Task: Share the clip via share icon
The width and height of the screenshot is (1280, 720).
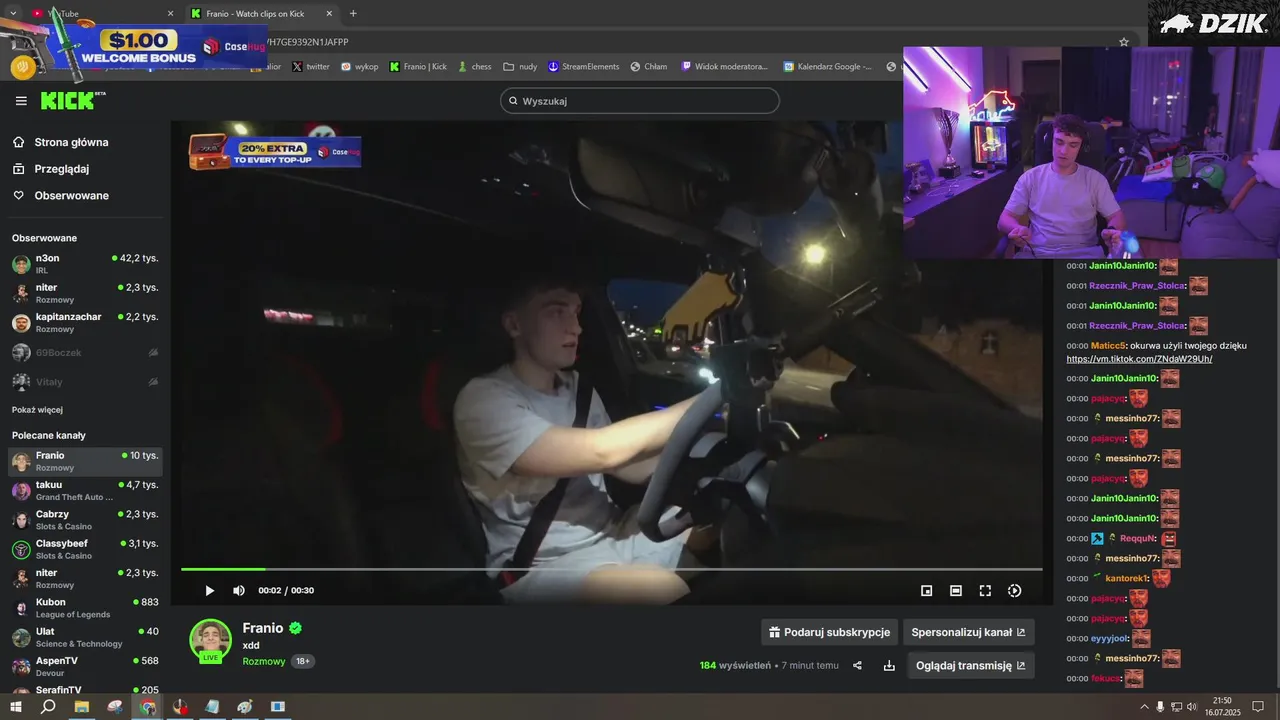Action: point(857,665)
